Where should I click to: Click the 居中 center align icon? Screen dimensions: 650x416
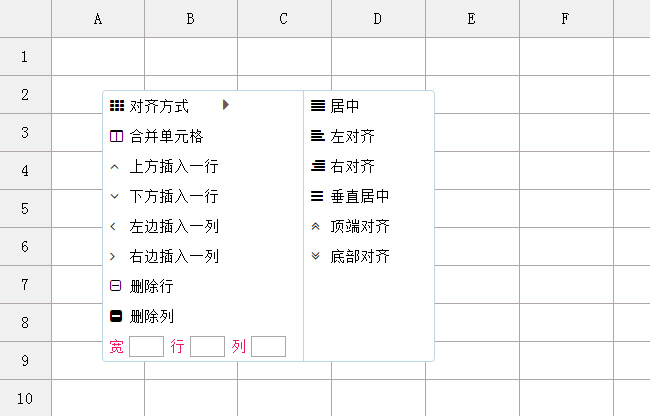pyautogui.click(x=317, y=106)
